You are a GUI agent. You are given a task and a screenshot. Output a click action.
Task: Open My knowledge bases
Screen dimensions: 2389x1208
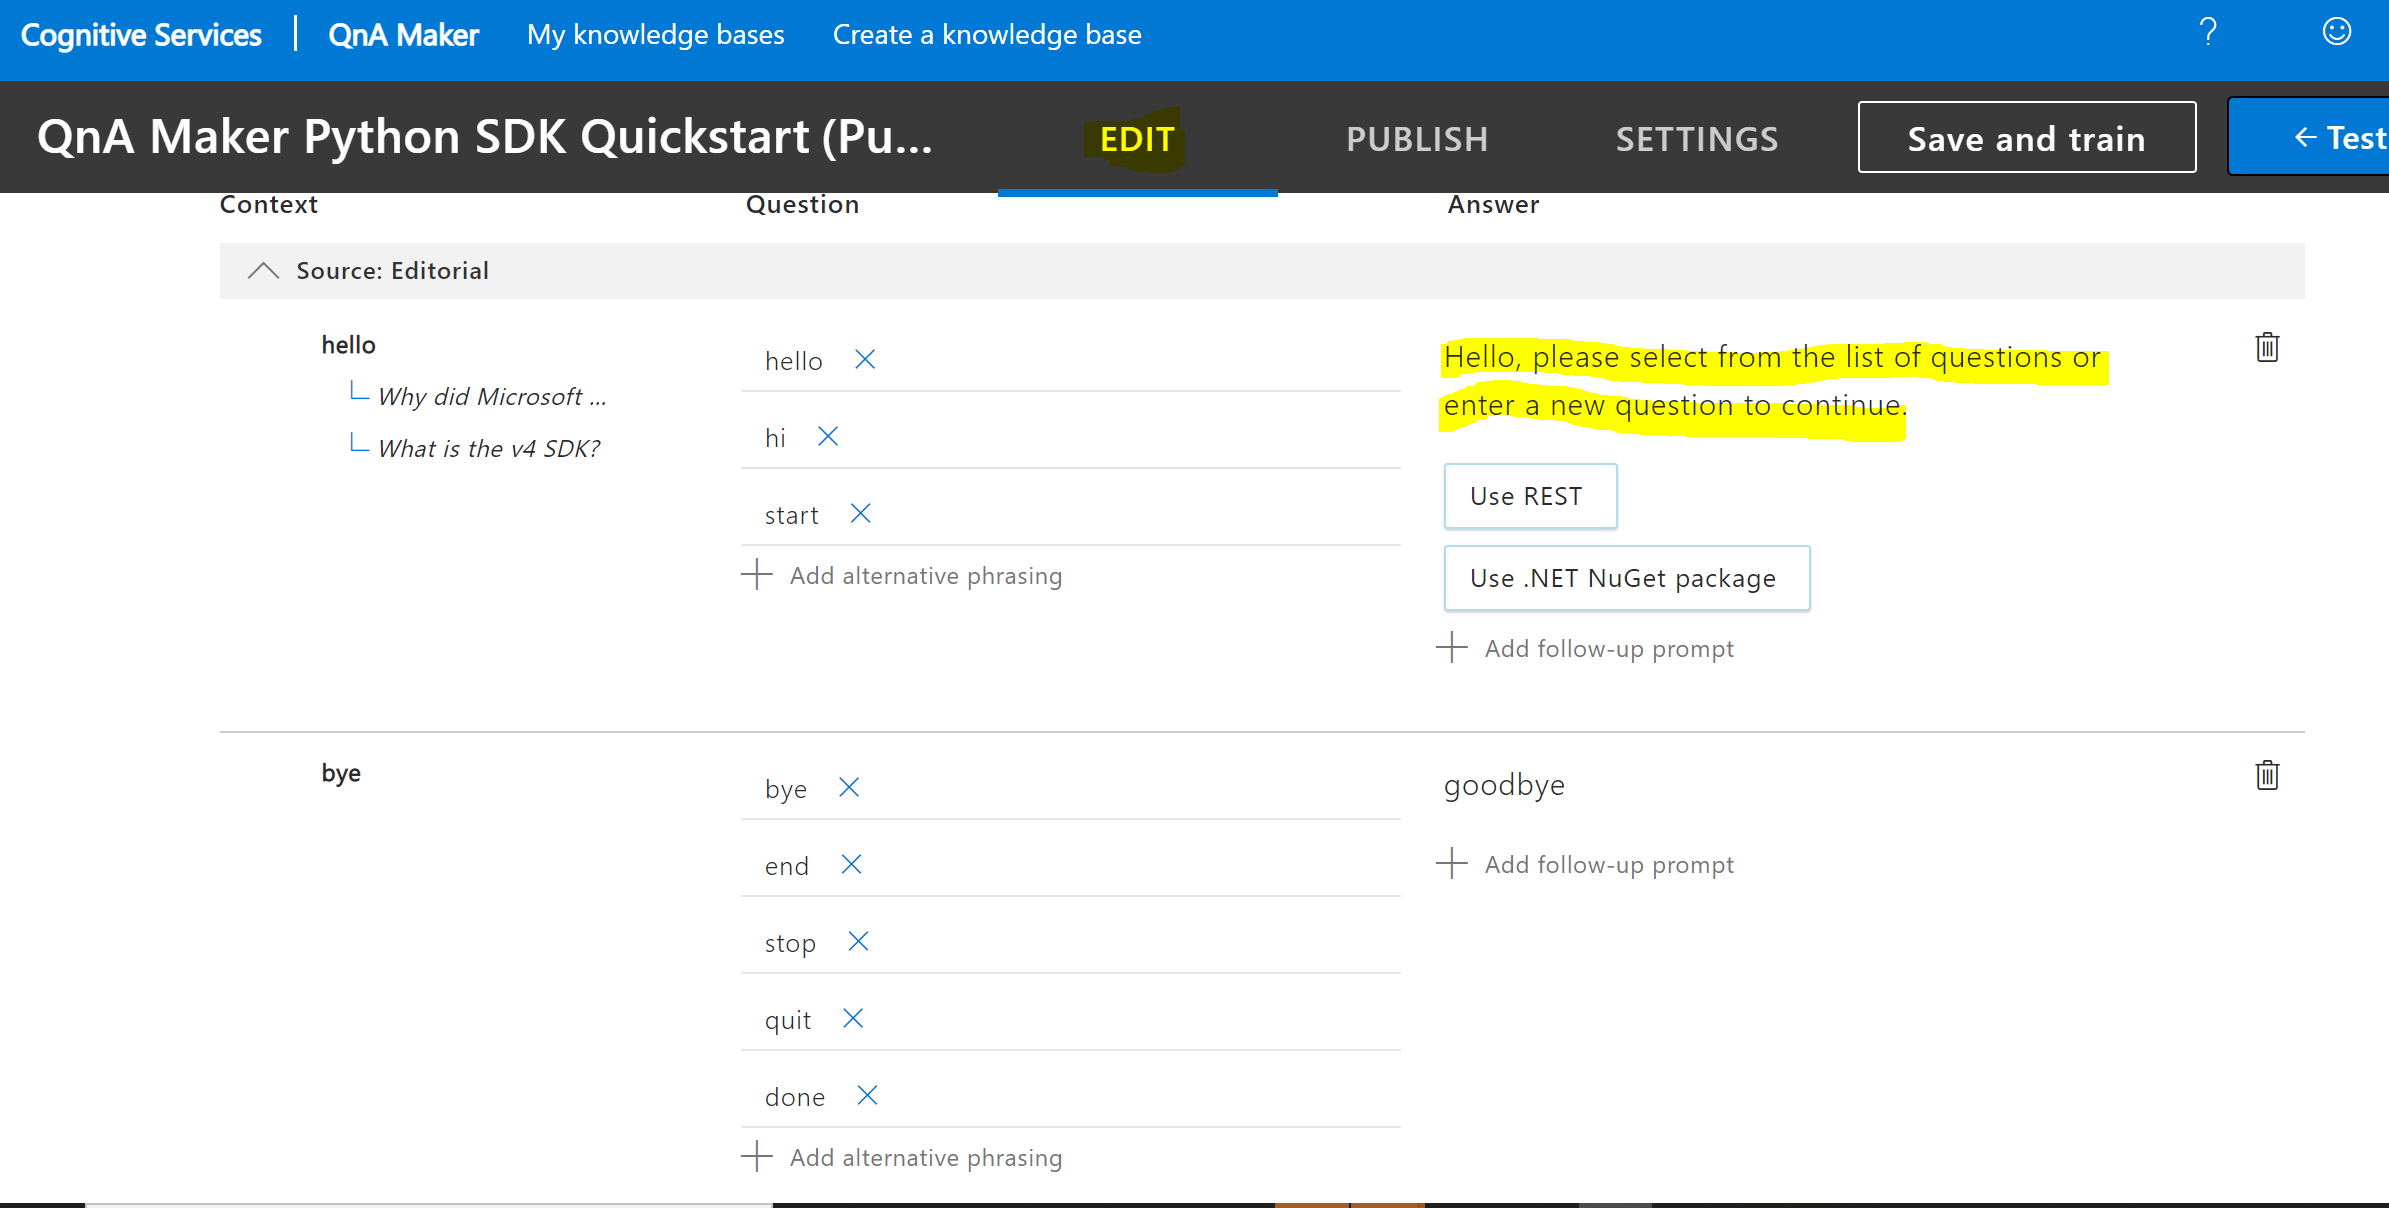pos(656,34)
